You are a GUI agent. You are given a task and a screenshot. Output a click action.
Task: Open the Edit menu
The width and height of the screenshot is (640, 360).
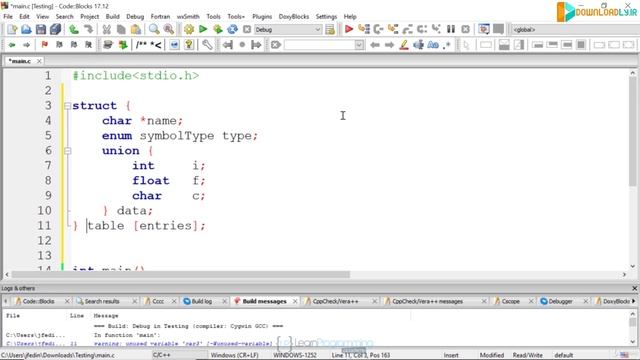tap(24, 16)
